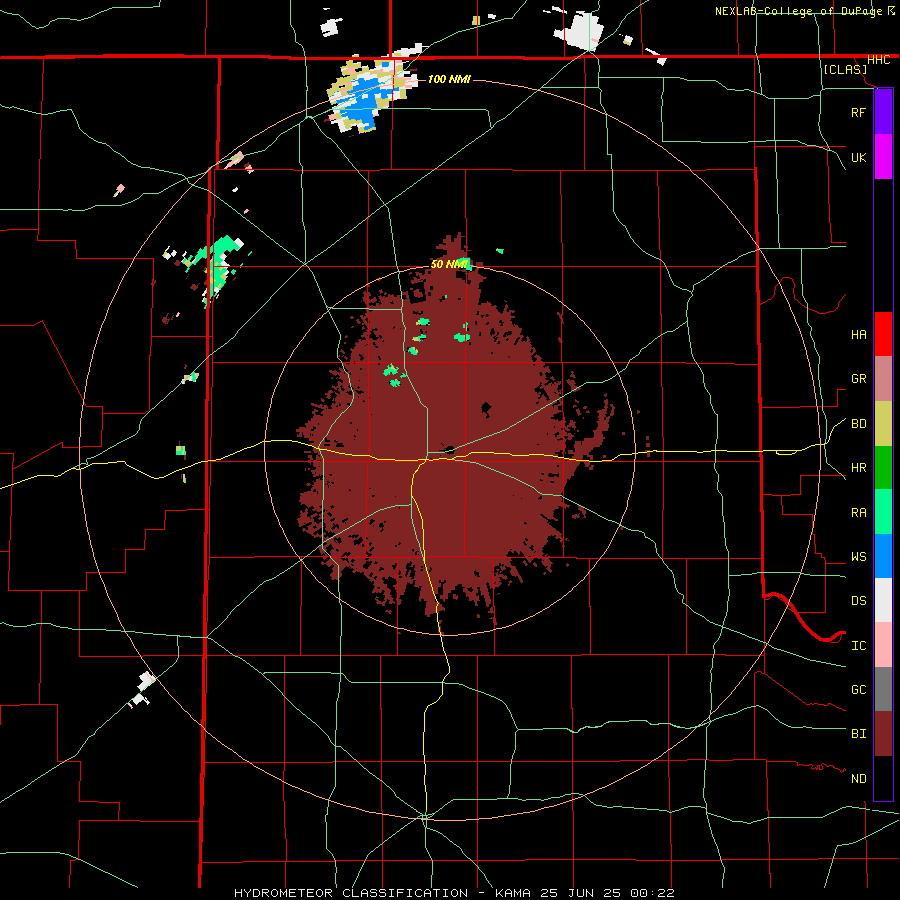Screen dimensions: 900x900
Task: Click the 'UK' legend label
Action: tap(858, 157)
